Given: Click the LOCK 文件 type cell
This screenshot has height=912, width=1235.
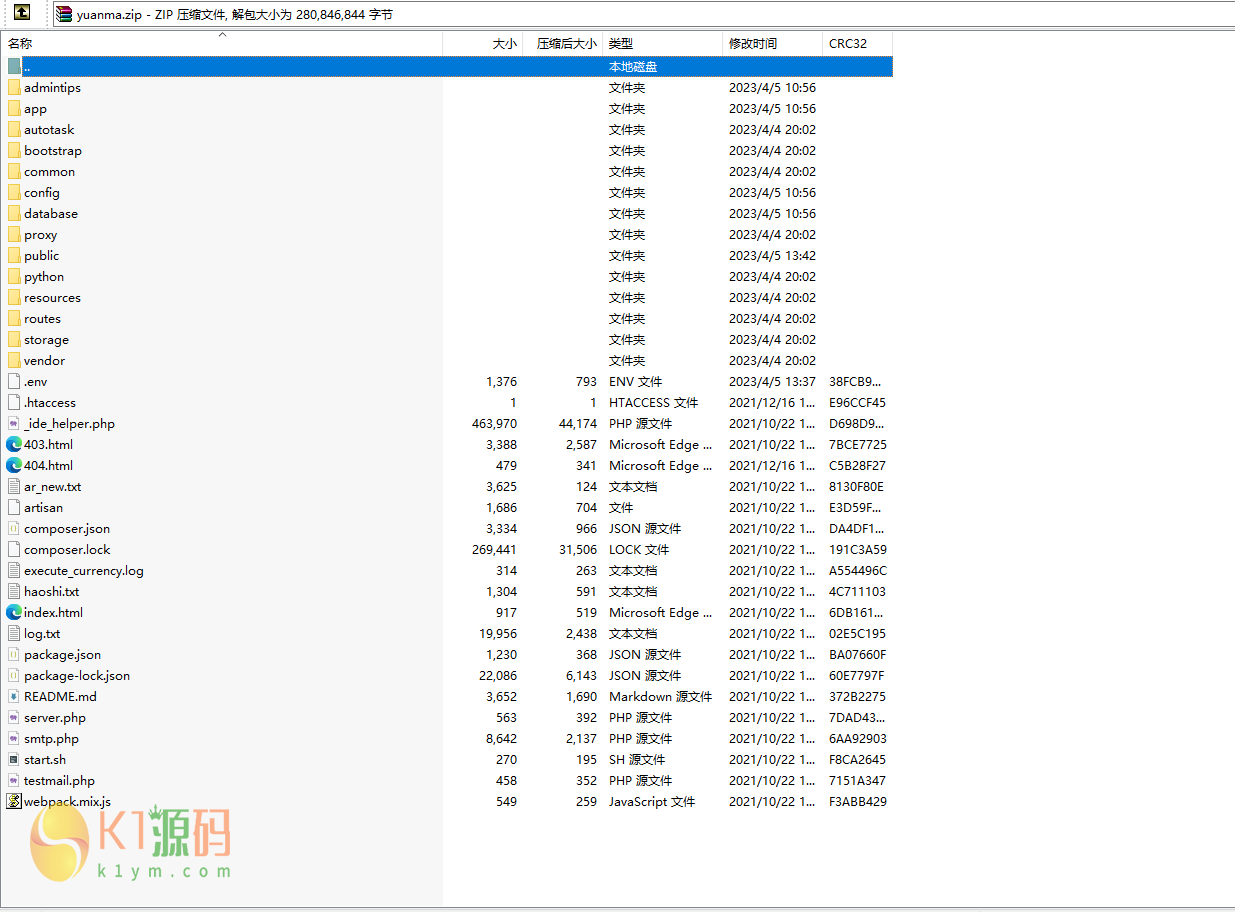Looking at the screenshot, I should [x=639, y=549].
